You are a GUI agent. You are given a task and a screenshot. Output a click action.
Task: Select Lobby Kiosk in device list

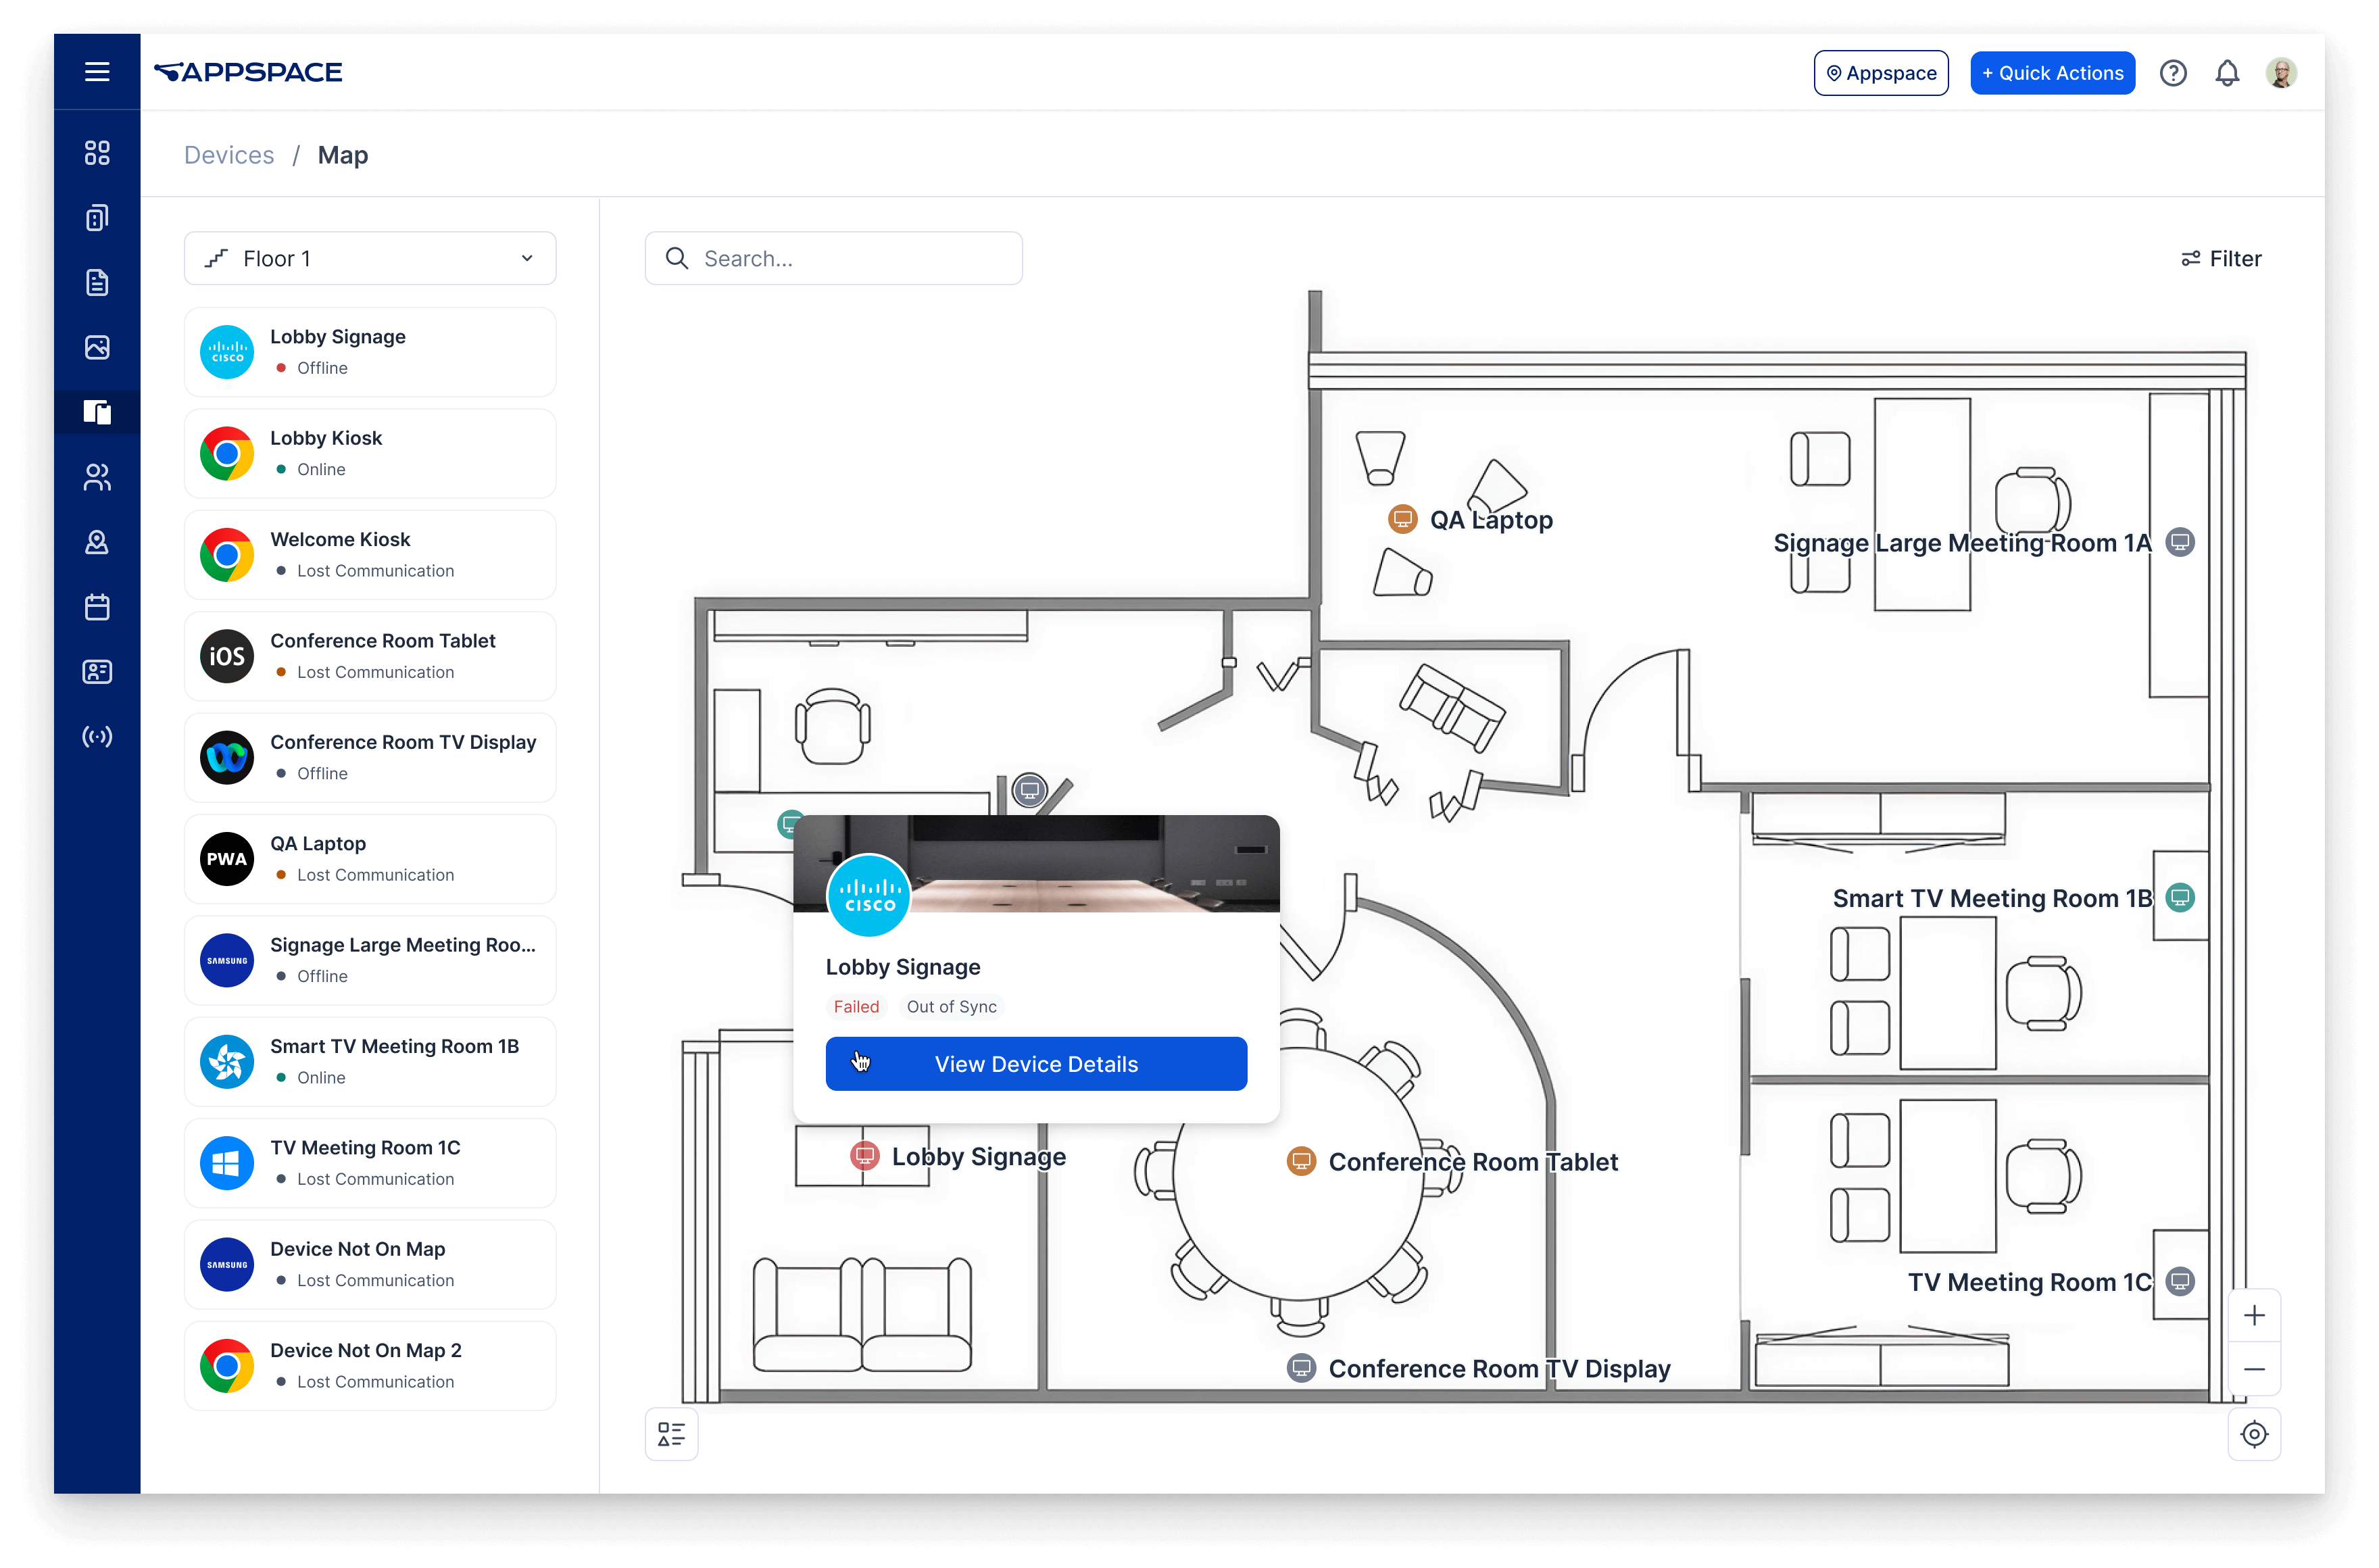click(370, 453)
